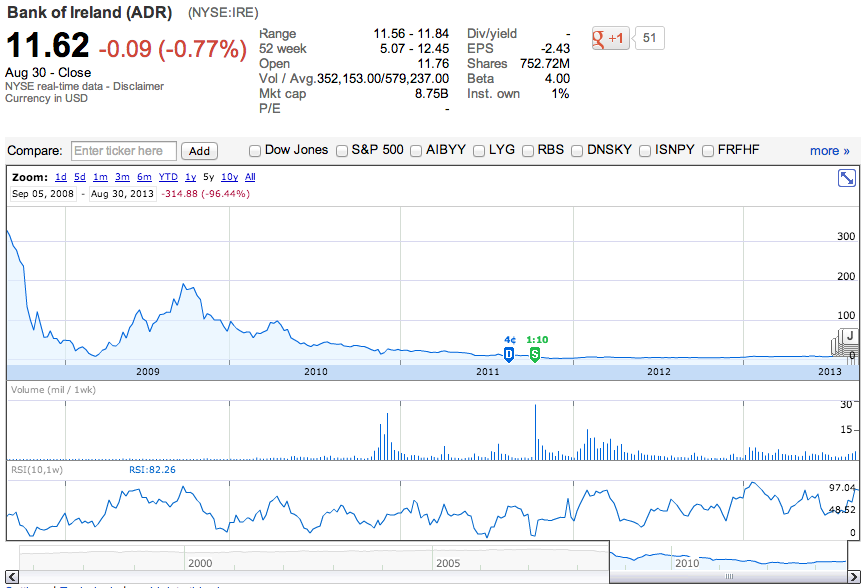Screen dimensions: 868x588
Task: Click the 2010 label in overview timeline
Action: 687,563
